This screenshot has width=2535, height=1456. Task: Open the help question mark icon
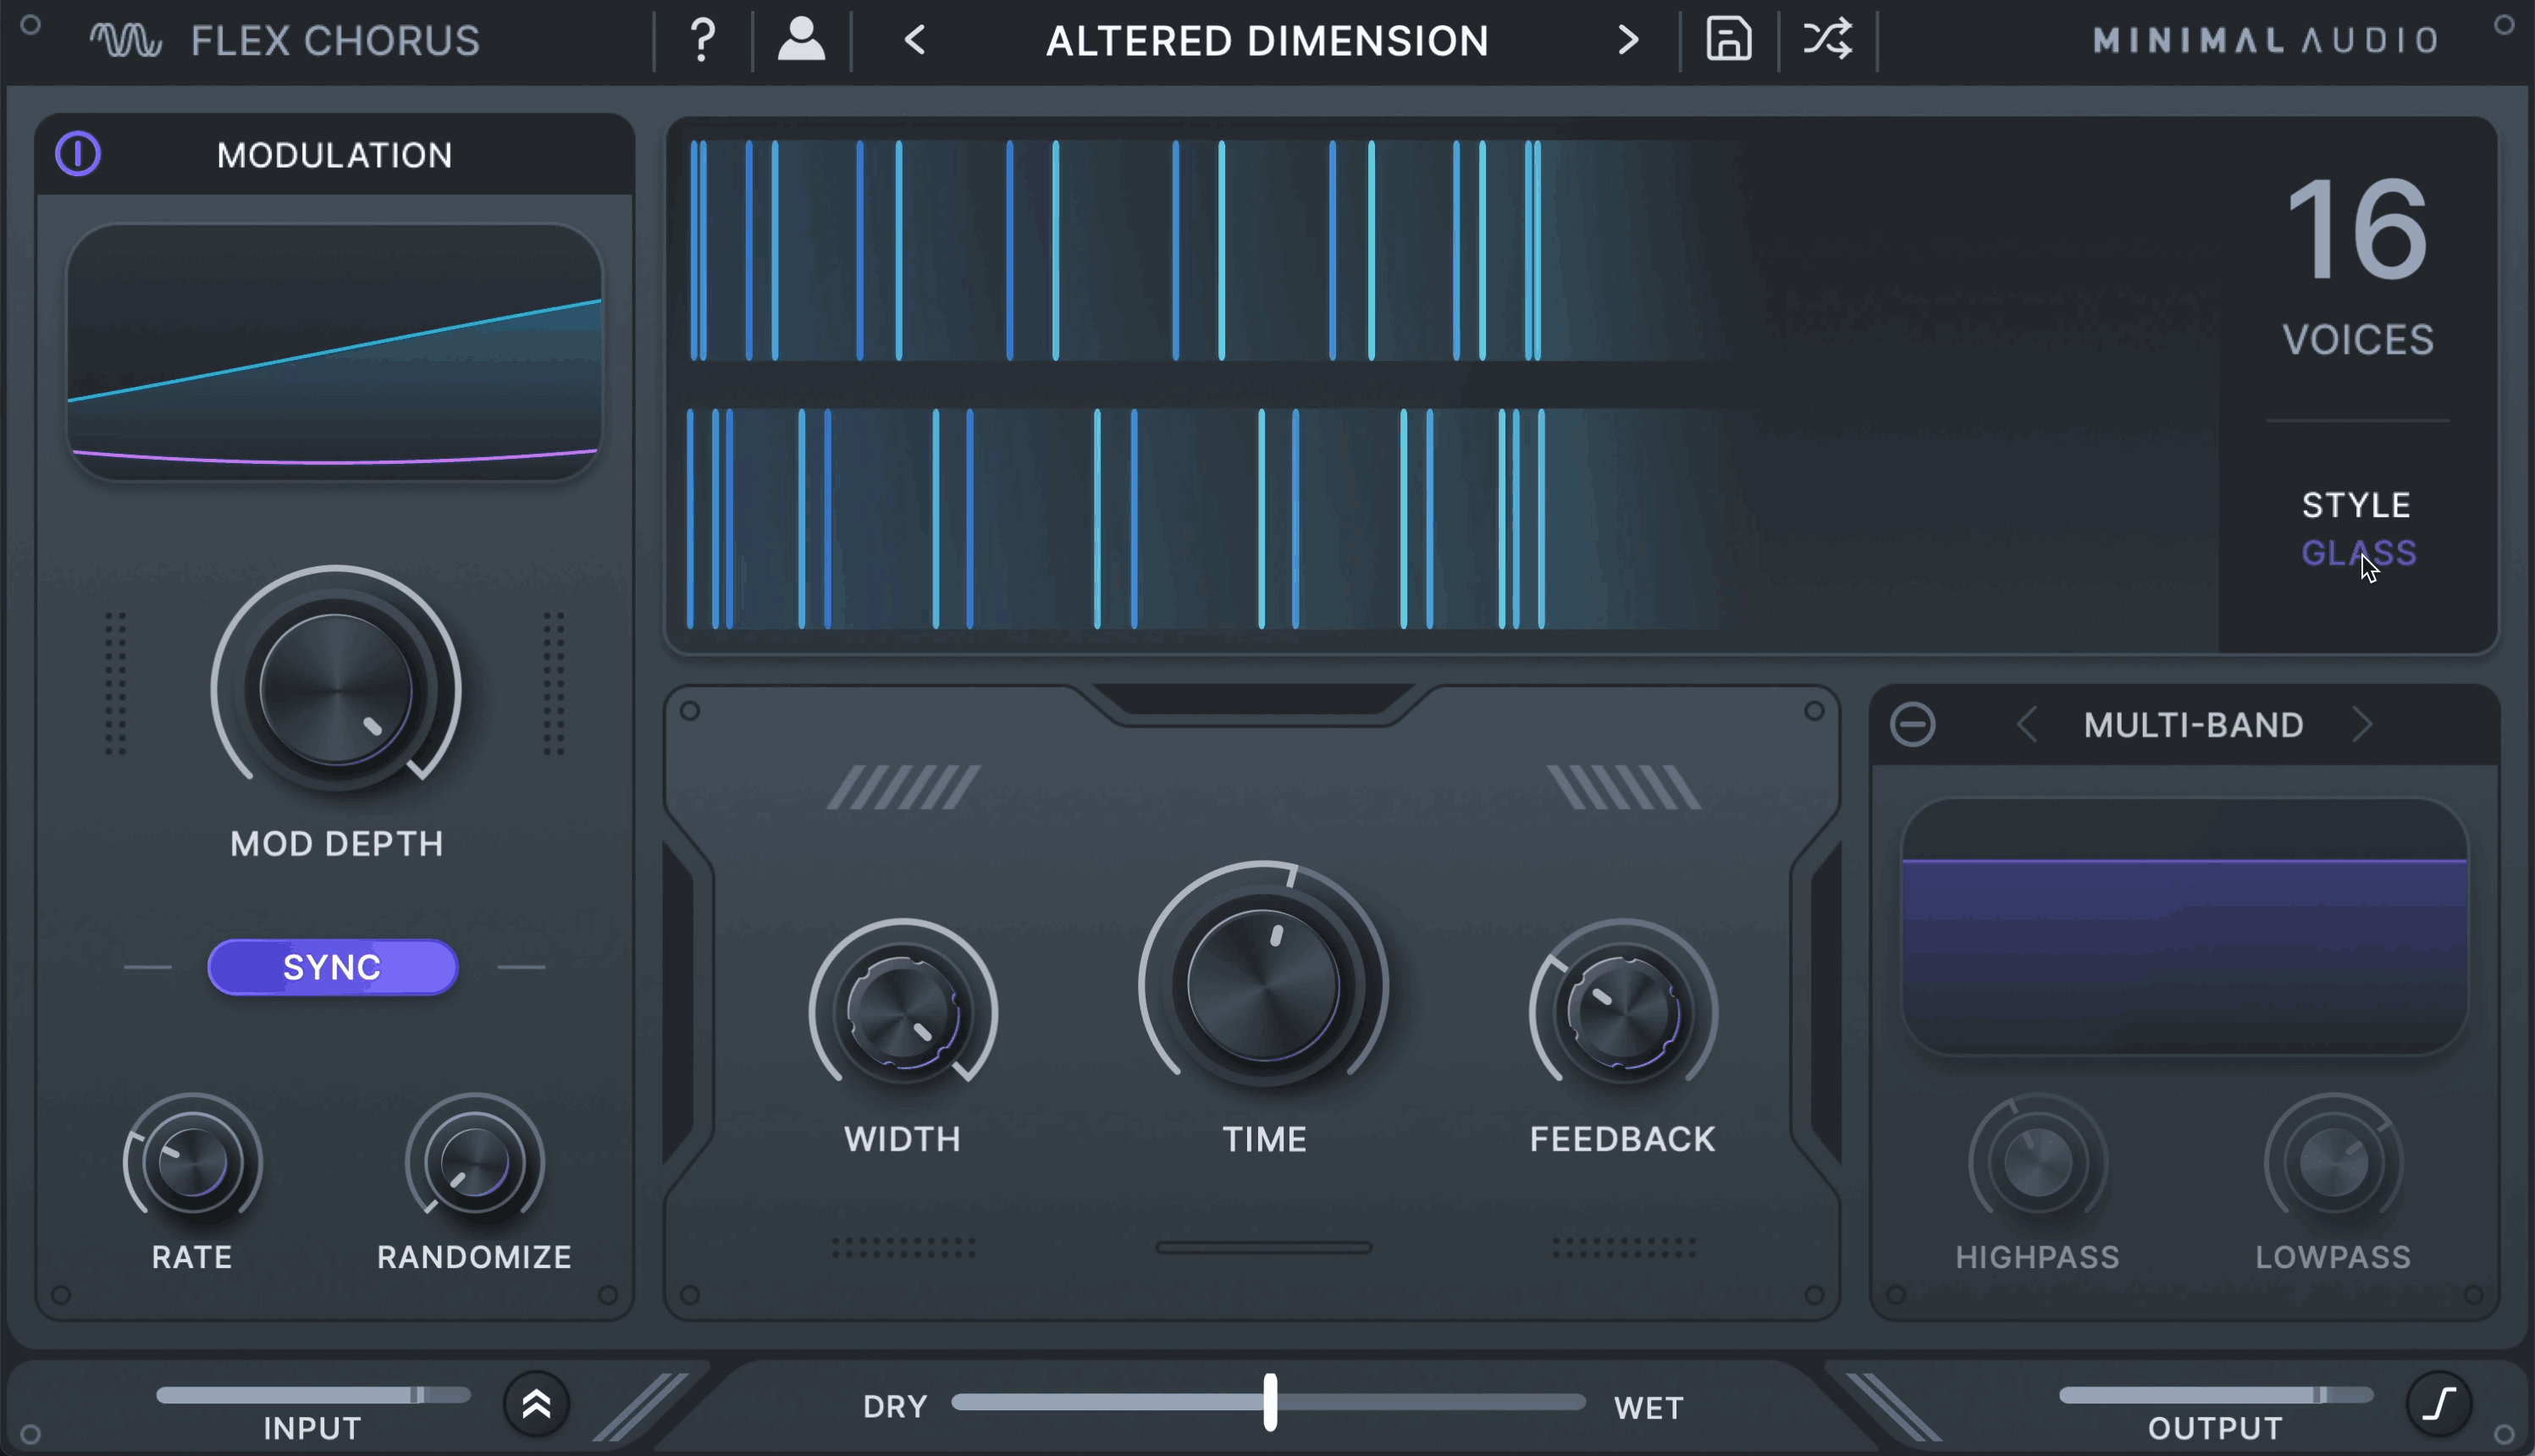point(703,41)
